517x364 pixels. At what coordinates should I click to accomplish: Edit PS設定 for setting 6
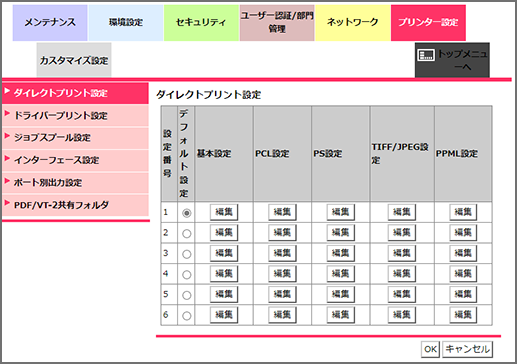pos(340,314)
